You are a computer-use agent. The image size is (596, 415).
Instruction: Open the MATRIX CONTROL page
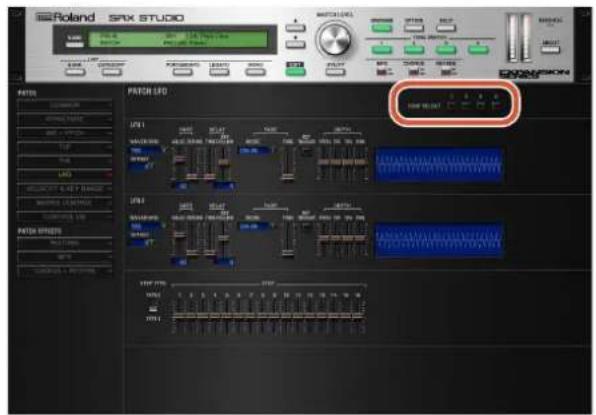point(65,203)
